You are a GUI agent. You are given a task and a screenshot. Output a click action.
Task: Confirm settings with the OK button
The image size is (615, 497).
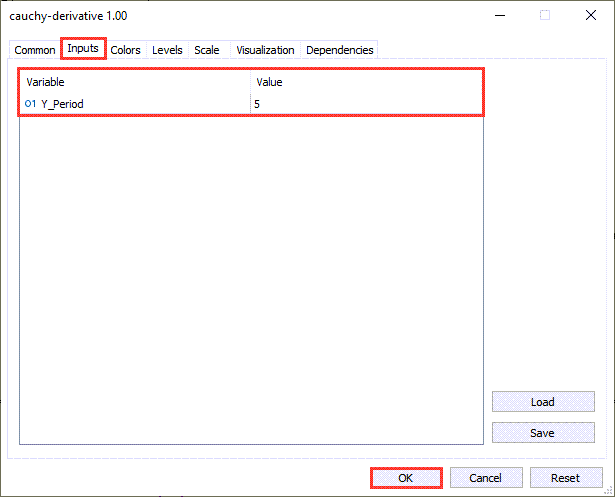point(405,478)
